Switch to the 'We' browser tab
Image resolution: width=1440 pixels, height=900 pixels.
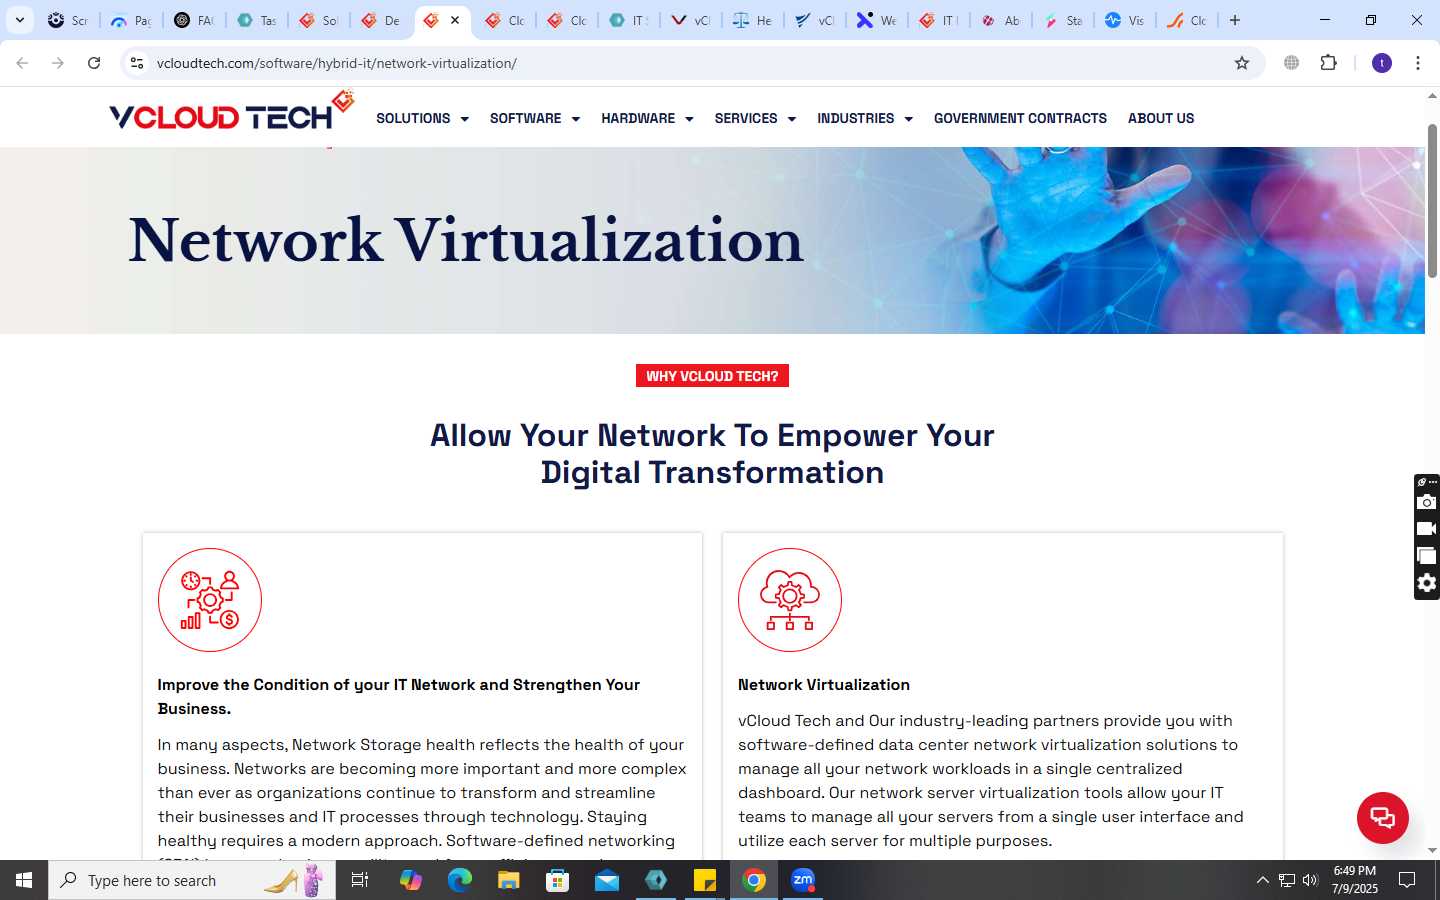tap(877, 20)
